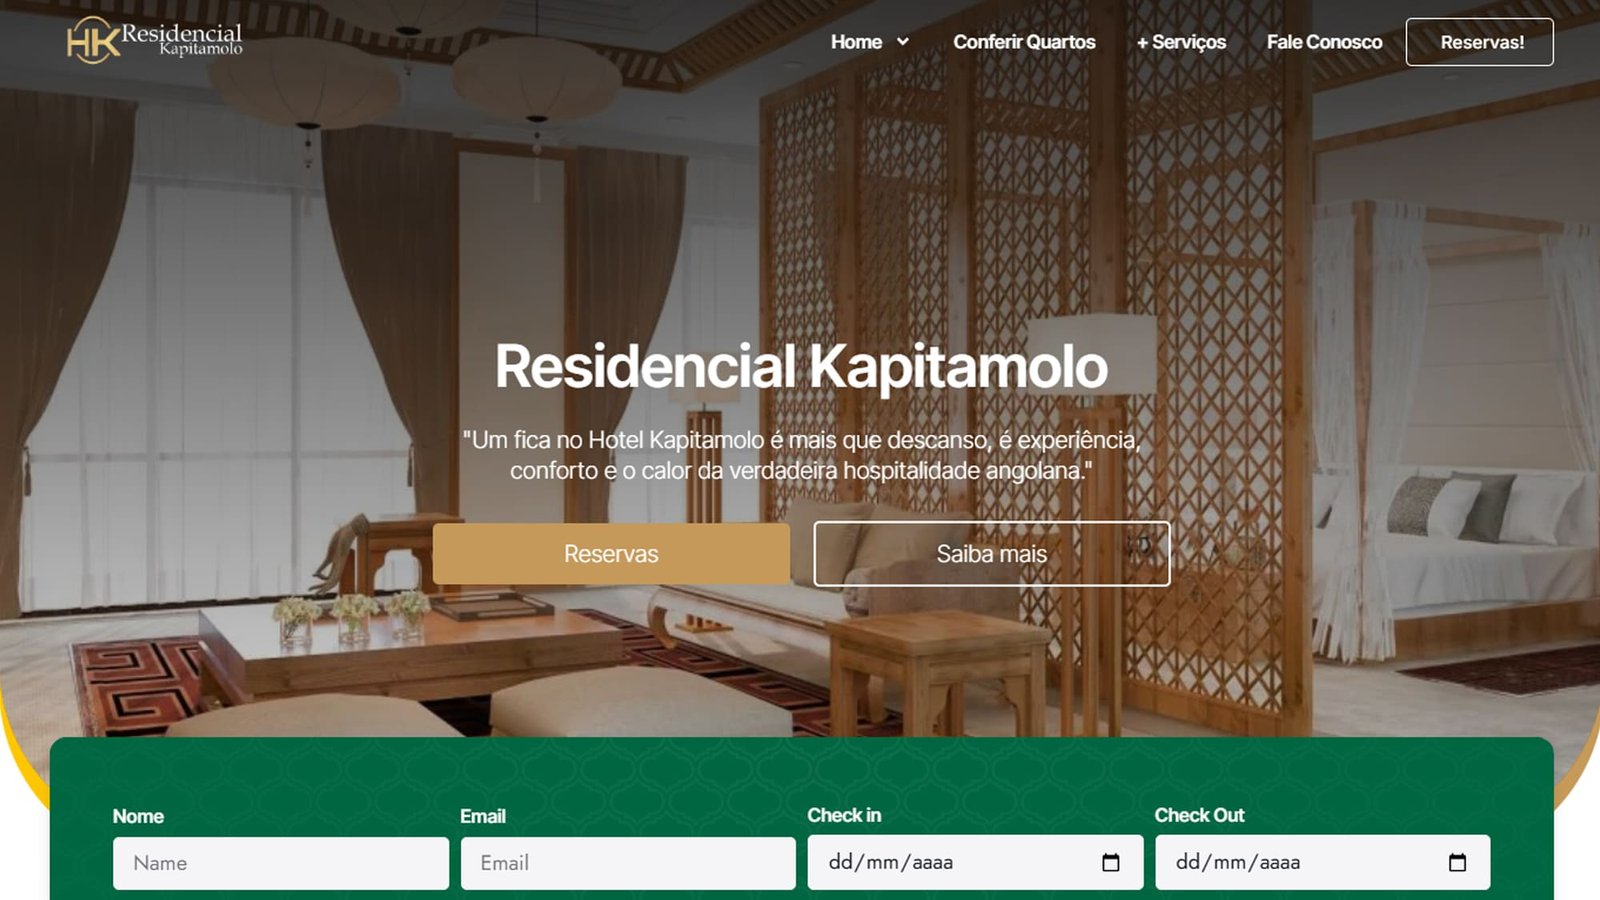Screen dimensions: 1600x900
Task: Click the Residencial Kapitamolo hero heading
Action: pos(801,367)
